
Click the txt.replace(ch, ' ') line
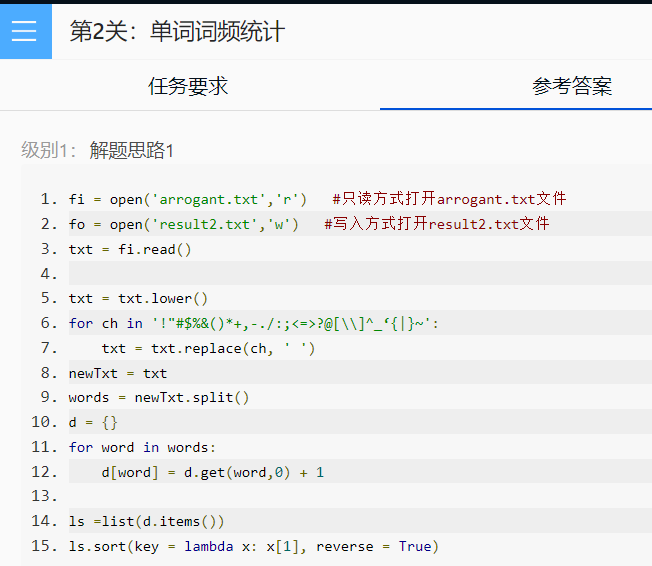(x=208, y=348)
